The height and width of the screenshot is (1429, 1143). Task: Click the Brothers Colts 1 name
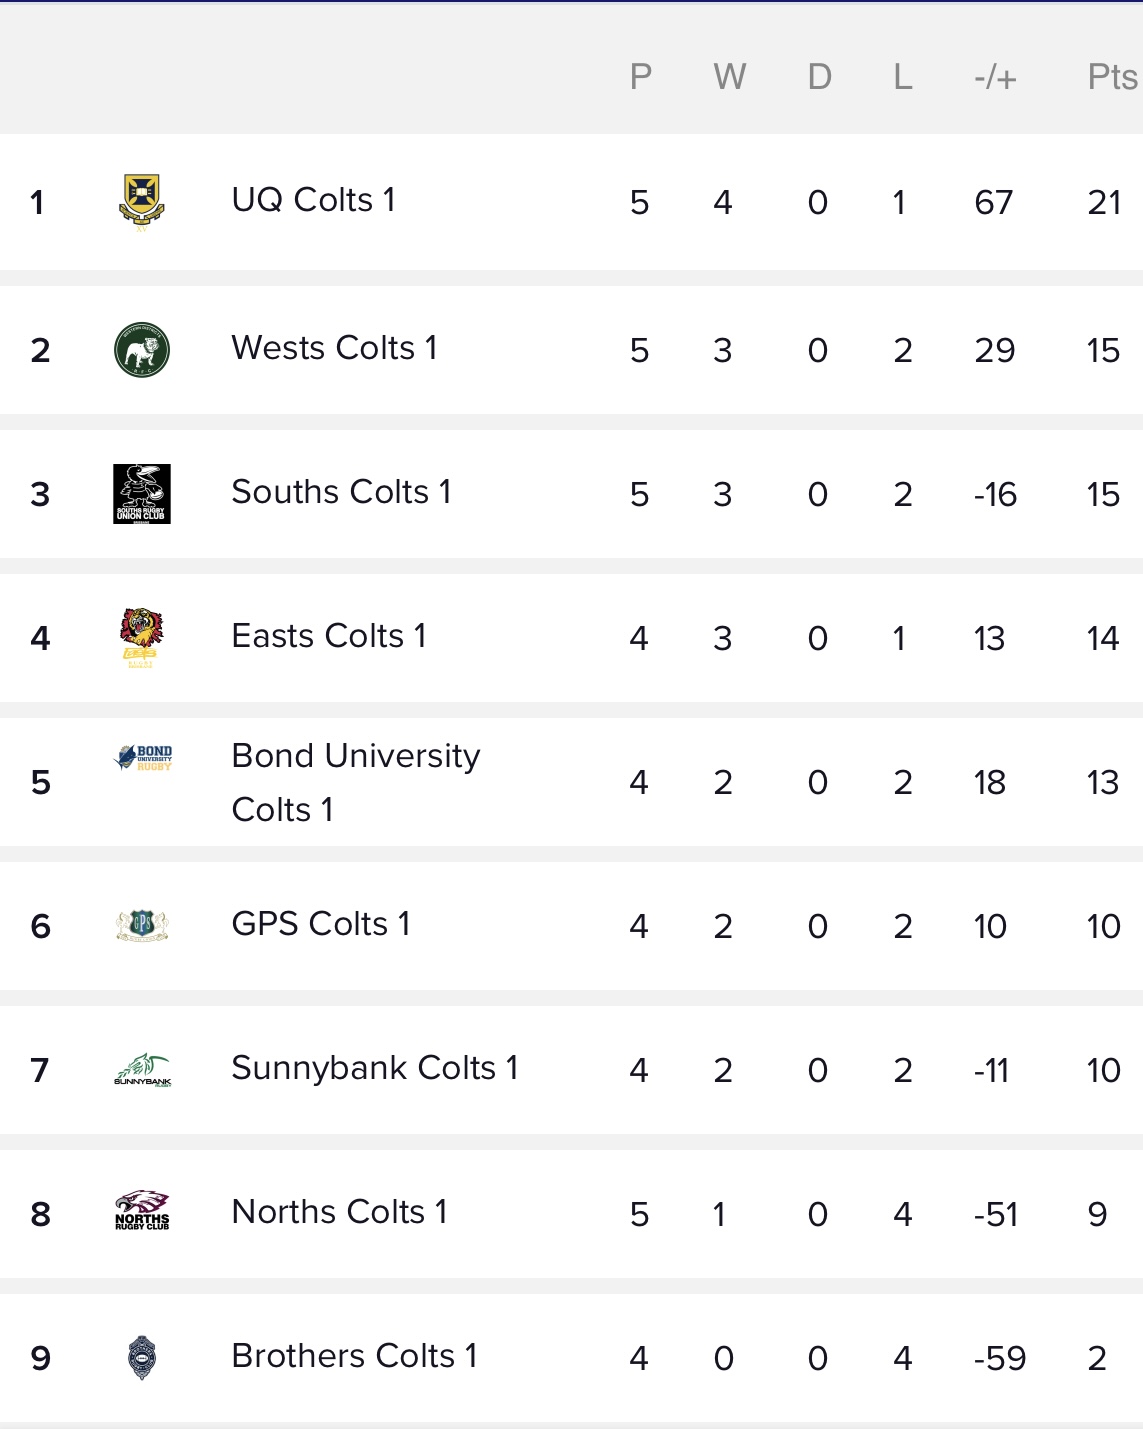(x=354, y=1356)
